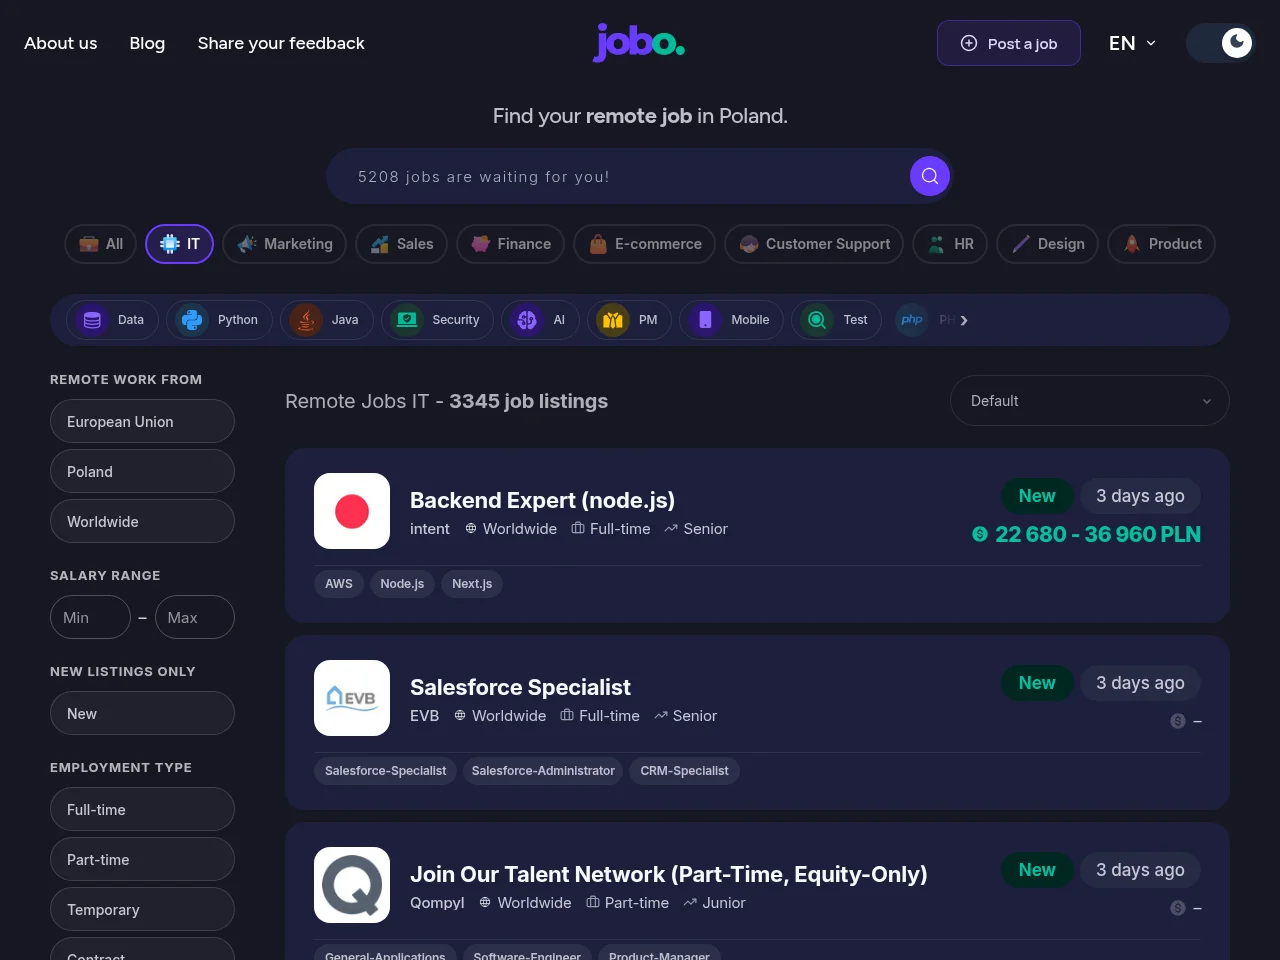
Task: Switch to the Marketing category tab
Action: point(285,244)
